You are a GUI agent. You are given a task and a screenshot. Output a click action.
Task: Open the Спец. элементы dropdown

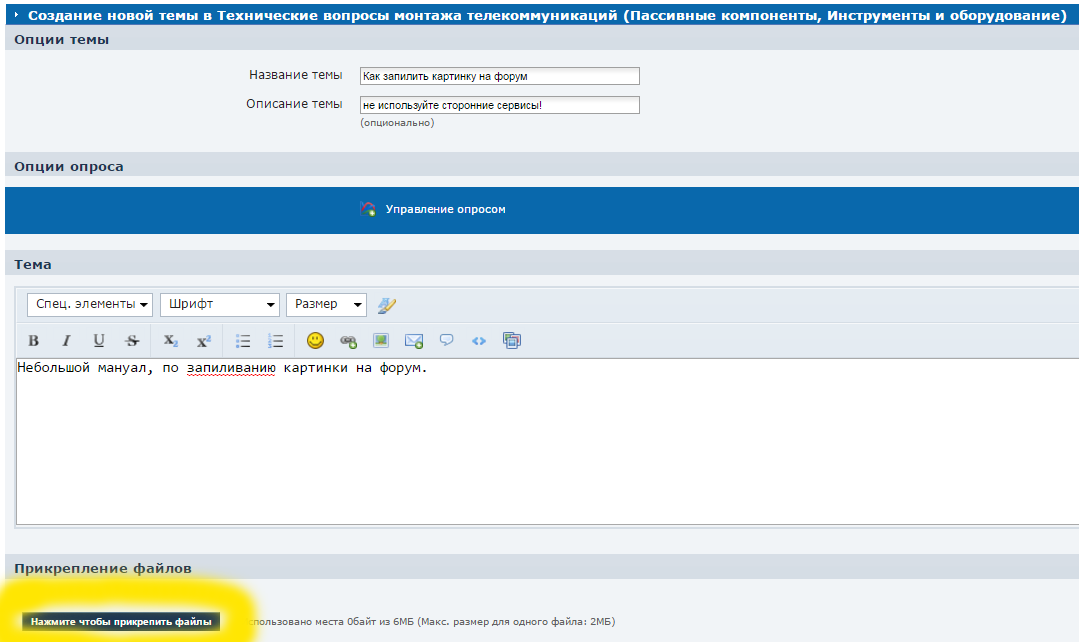point(90,305)
